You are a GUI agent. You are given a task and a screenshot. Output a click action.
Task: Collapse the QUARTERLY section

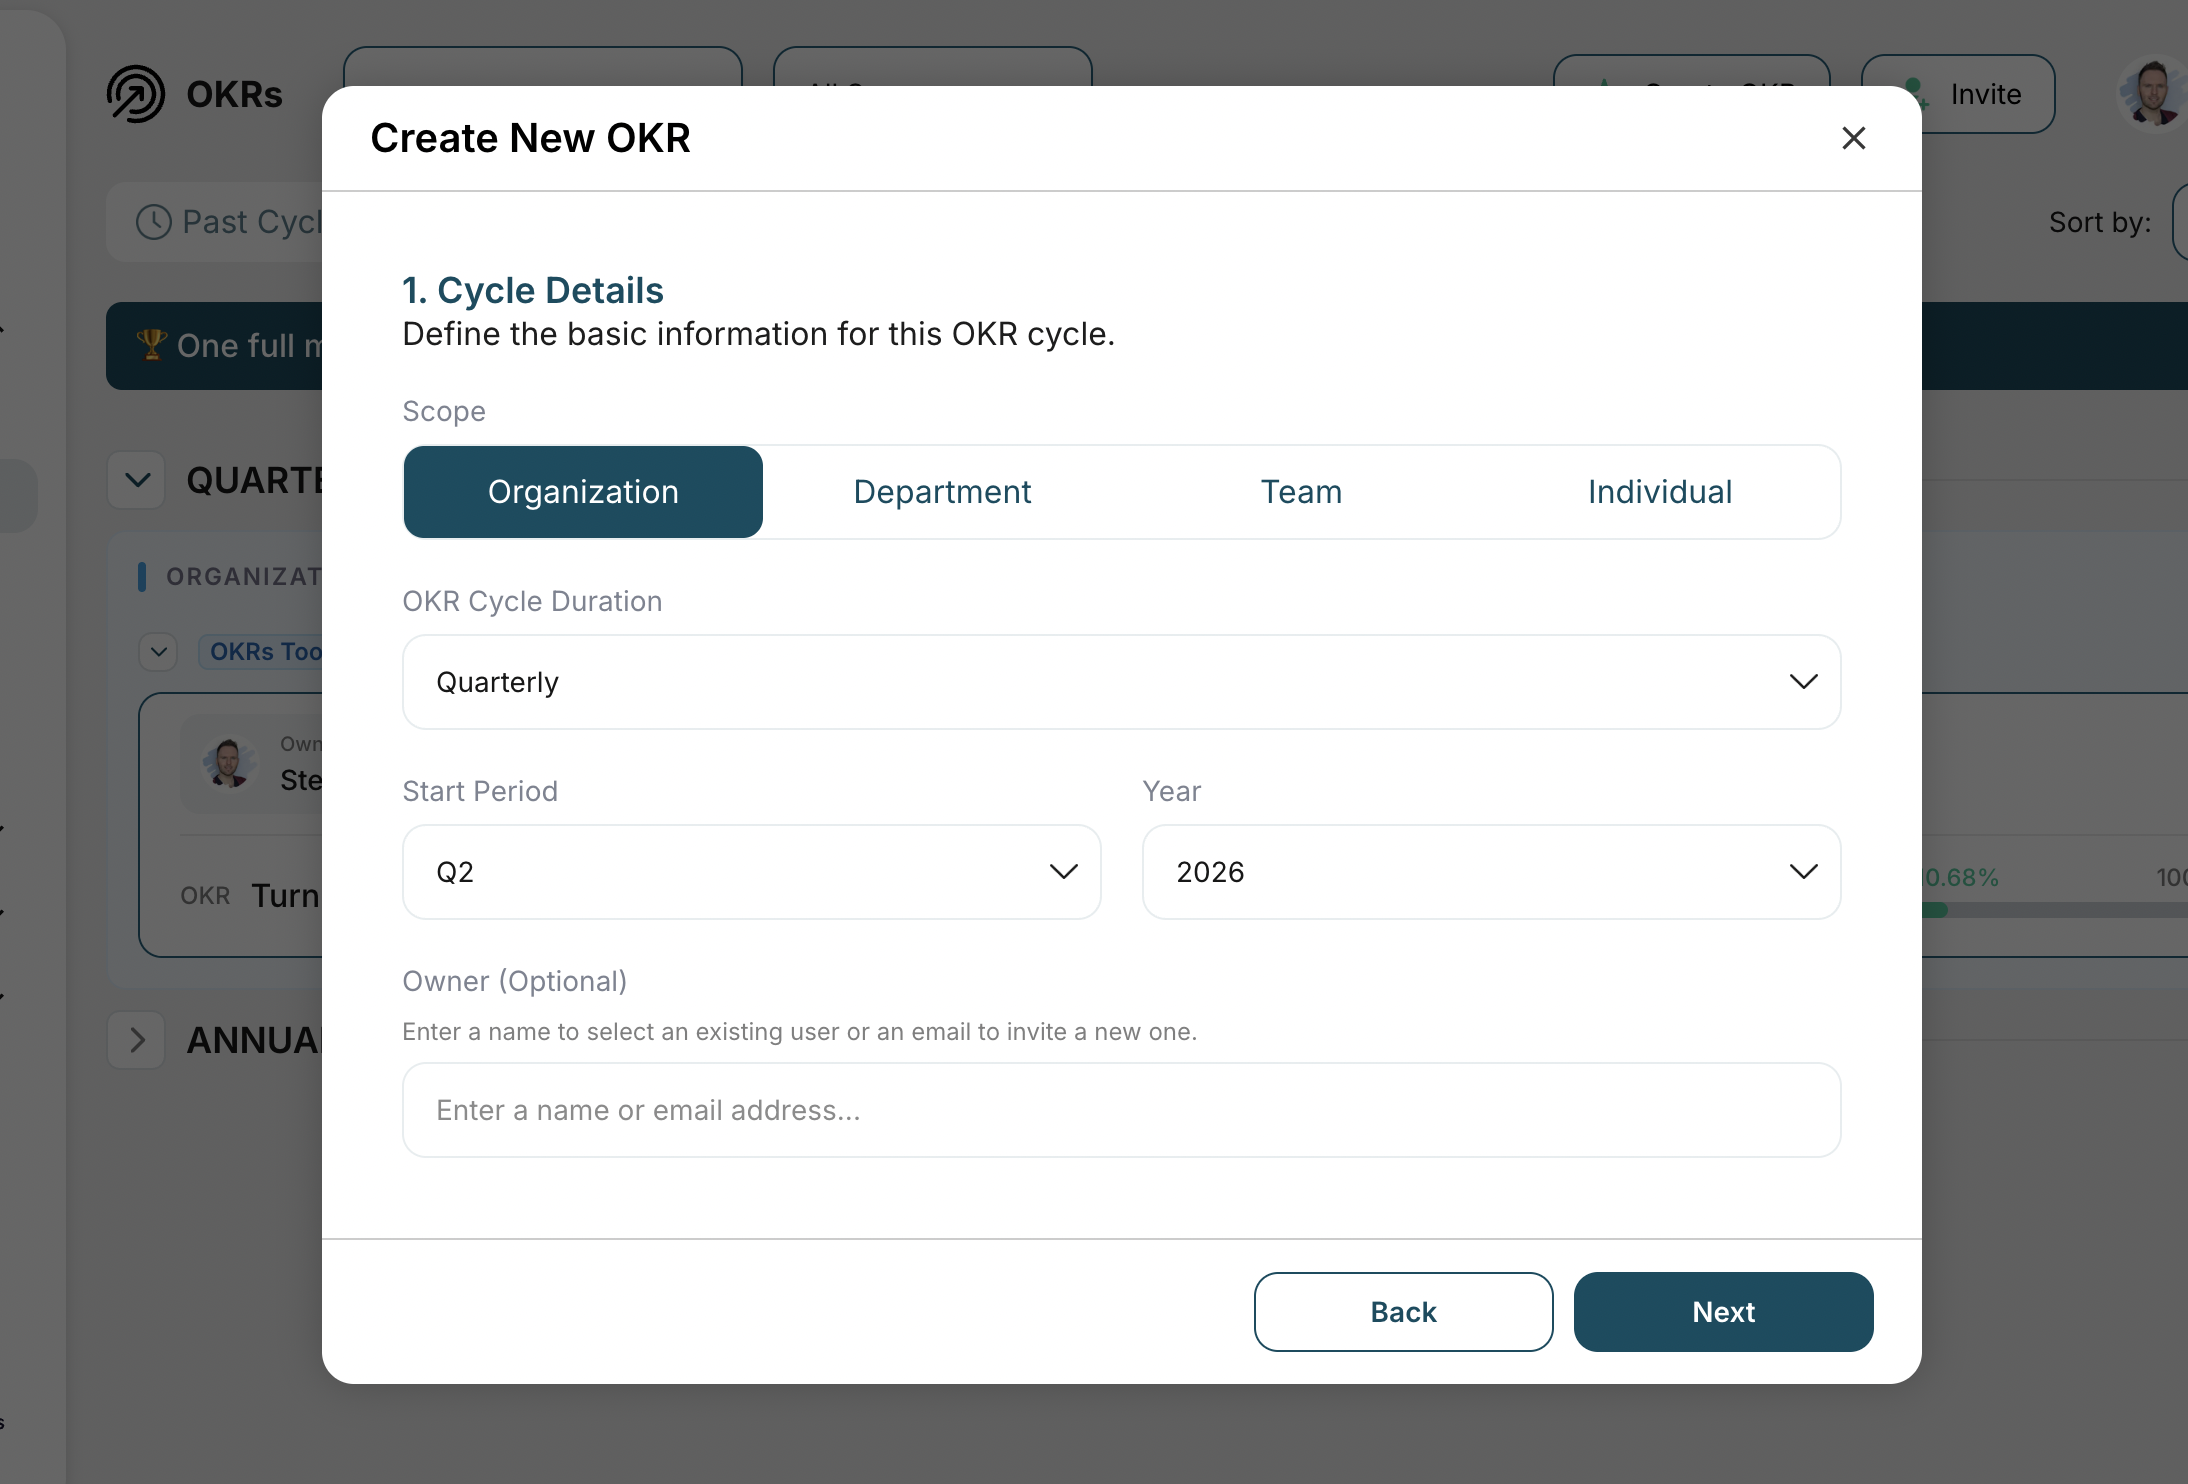pos(137,480)
